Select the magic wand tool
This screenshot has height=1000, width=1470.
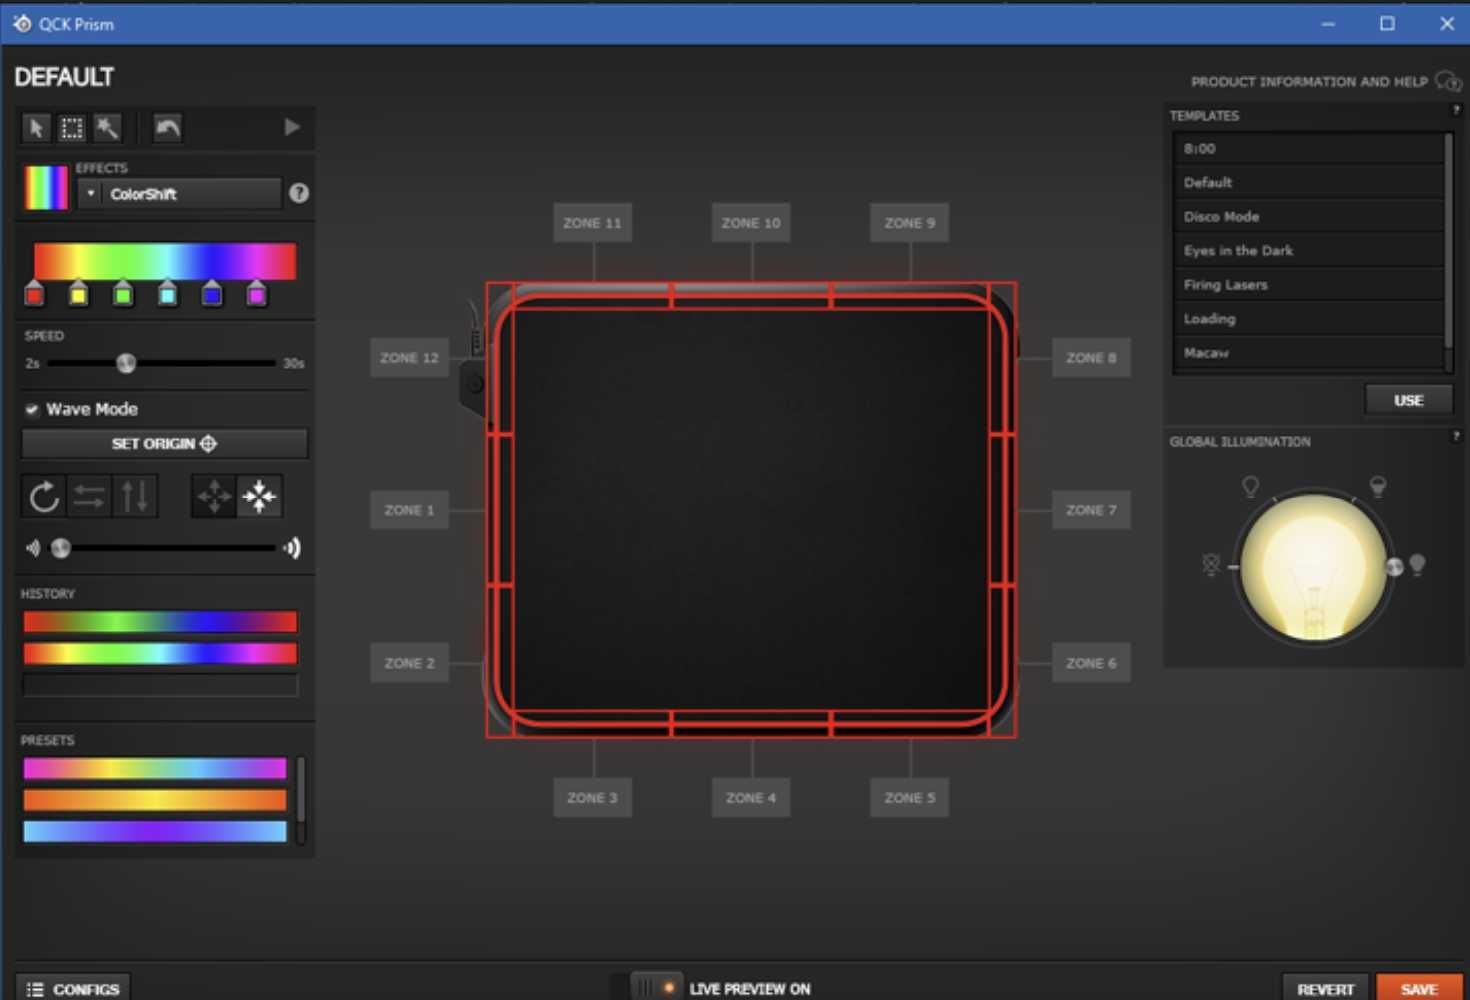pyautogui.click(x=107, y=128)
